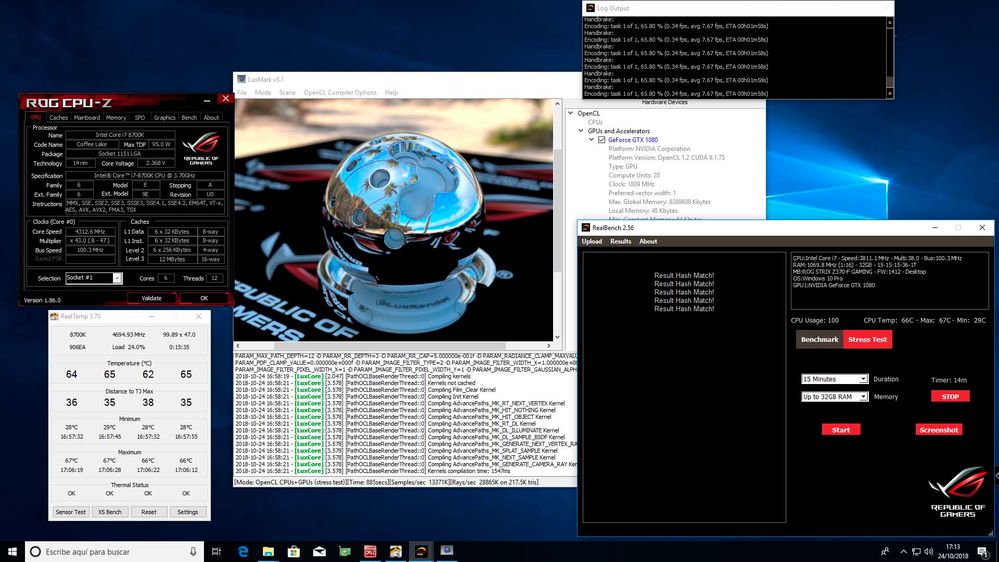Click the Screenshot button in RealBench
Screen dimensions: 999x562
(x=938, y=429)
